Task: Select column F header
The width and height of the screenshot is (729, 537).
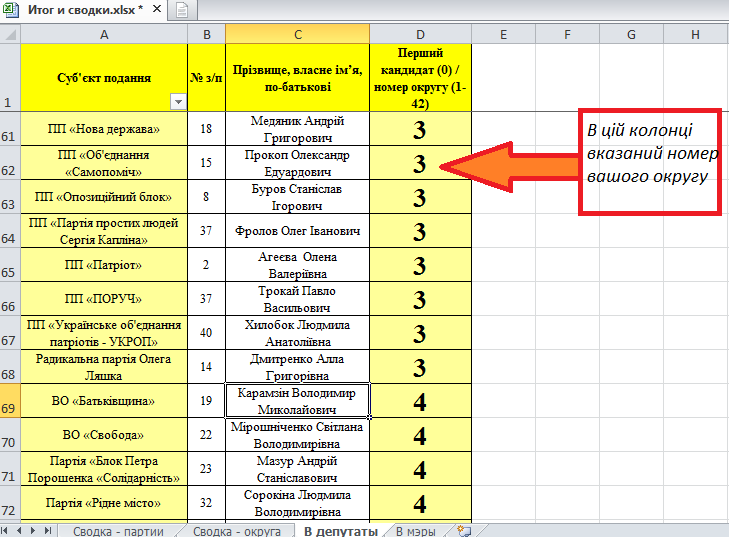Action: pyautogui.click(x=567, y=34)
